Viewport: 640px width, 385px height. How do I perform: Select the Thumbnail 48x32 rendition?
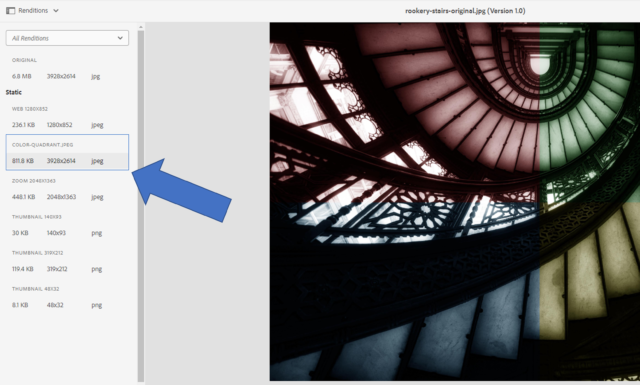(x=67, y=297)
